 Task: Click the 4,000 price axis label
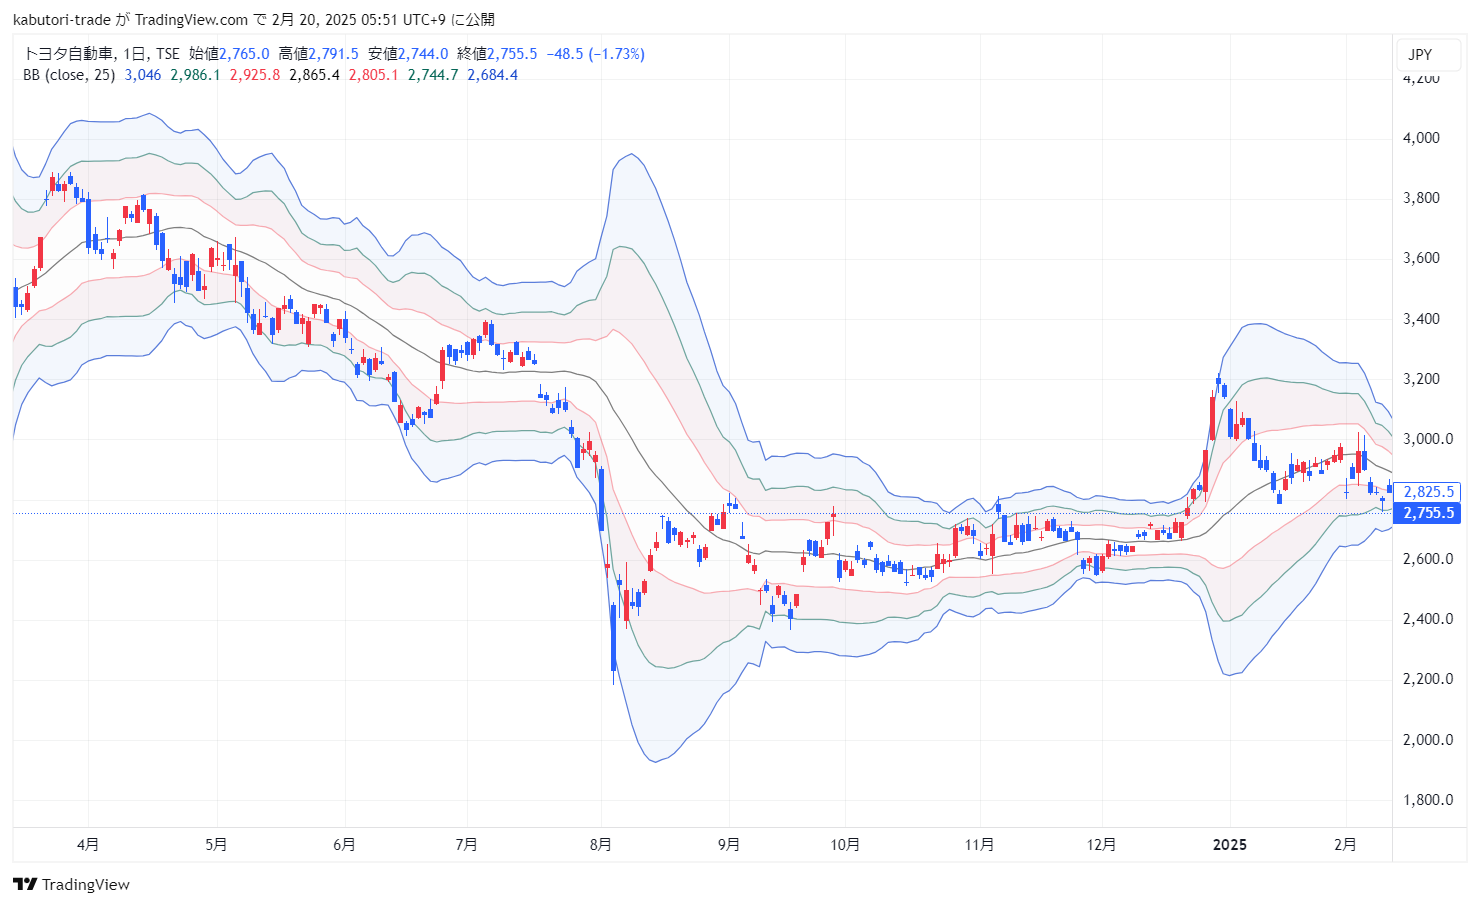point(1422,138)
